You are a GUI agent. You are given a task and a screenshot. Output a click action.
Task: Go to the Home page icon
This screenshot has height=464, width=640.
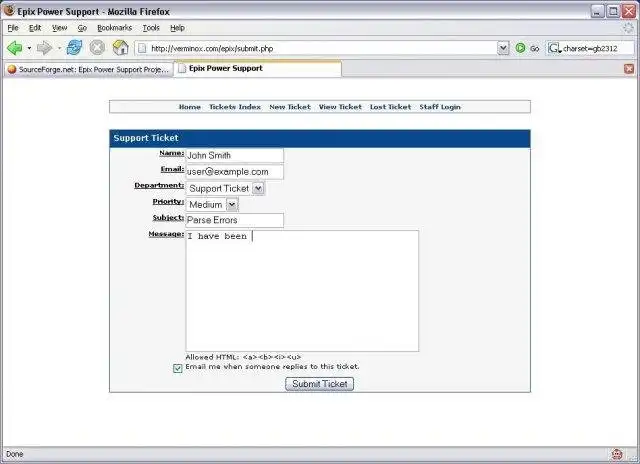(120, 48)
